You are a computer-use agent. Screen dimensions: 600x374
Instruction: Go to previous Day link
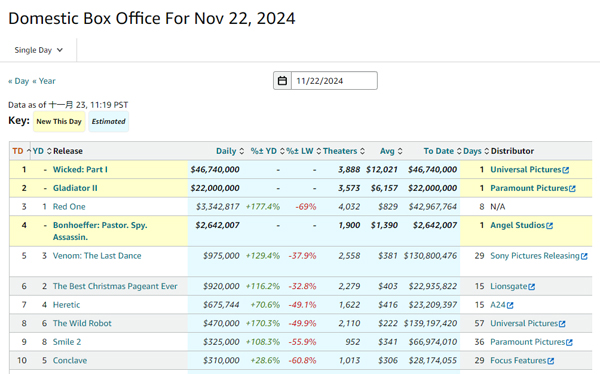click(x=19, y=81)
